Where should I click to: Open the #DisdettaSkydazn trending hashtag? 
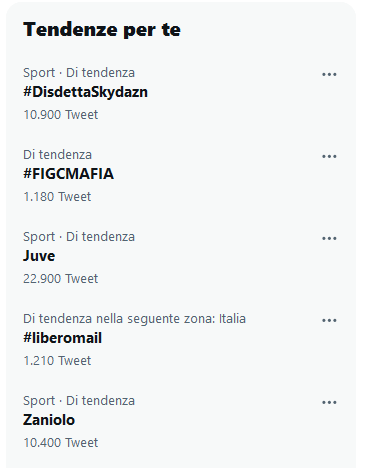(85, 92)
